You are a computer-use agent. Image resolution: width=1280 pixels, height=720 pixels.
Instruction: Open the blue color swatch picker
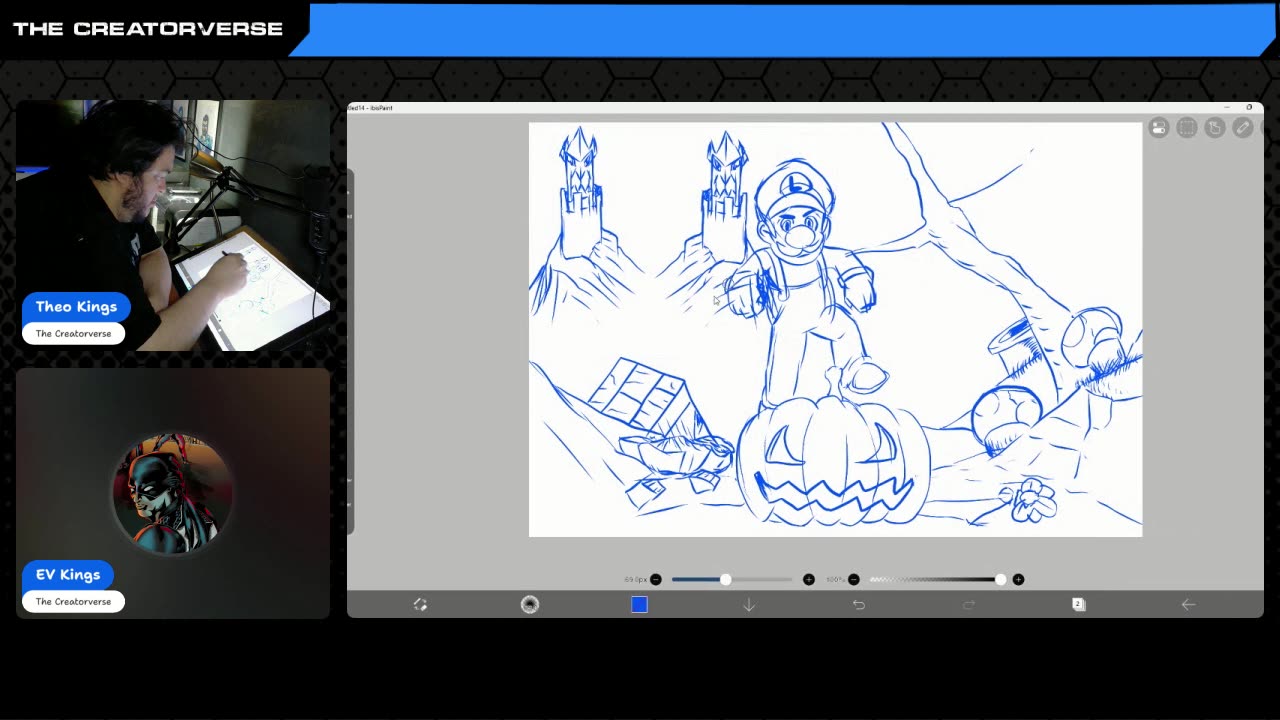click(x=639, y=605)
